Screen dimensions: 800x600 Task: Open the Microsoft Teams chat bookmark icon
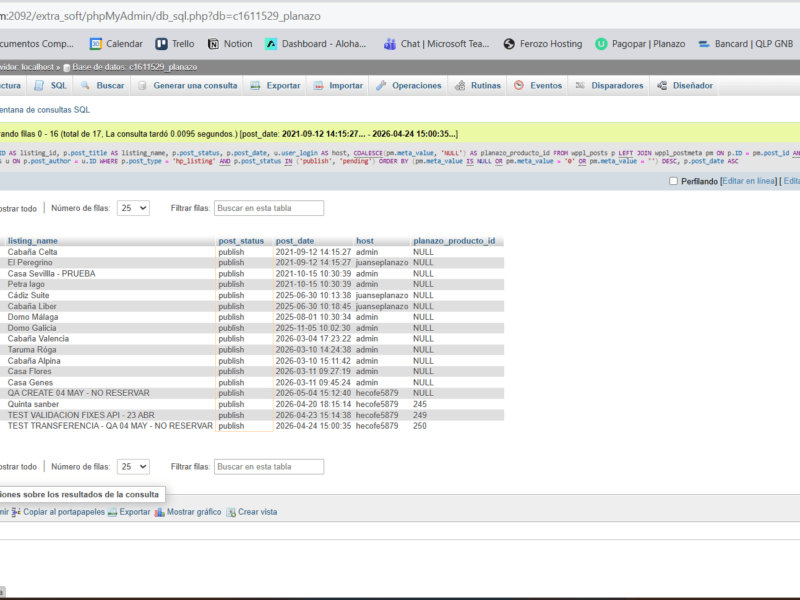(x=390, y=44)
